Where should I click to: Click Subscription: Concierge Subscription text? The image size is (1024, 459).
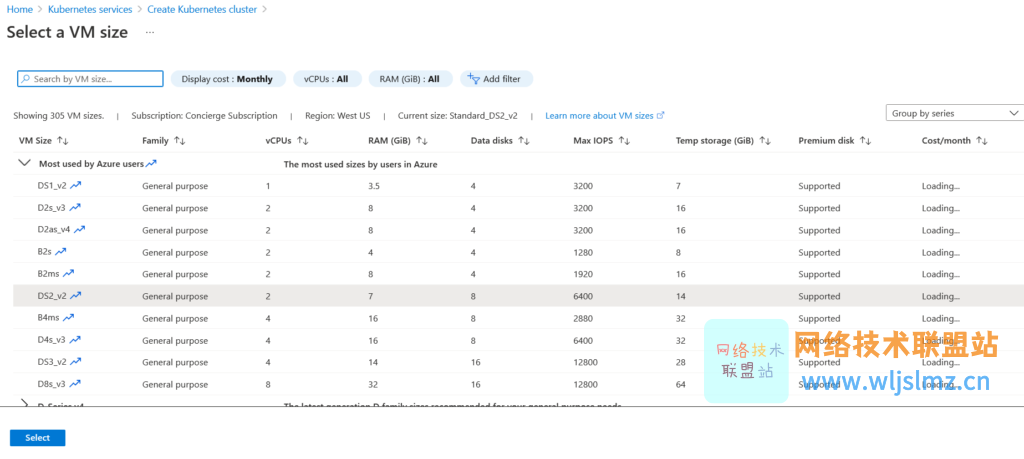point(204,116)
